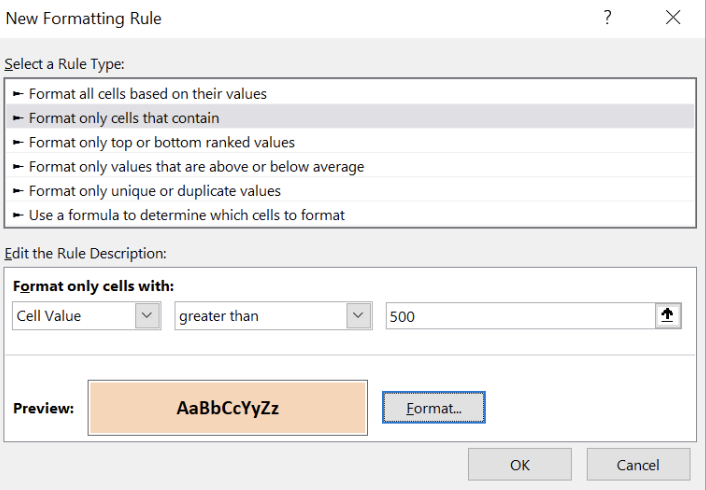
Task: Click the value input field containing 500
Action: coord(520,316)
